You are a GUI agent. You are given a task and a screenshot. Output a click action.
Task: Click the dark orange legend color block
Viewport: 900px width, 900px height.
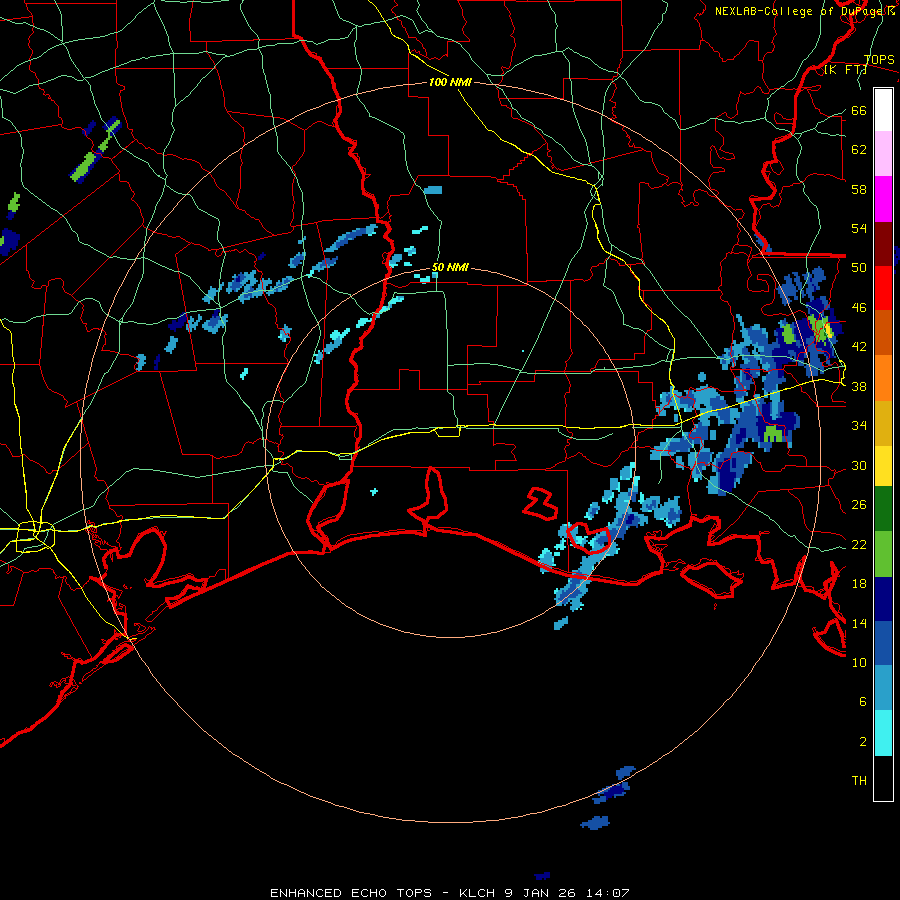pos(883,332)
